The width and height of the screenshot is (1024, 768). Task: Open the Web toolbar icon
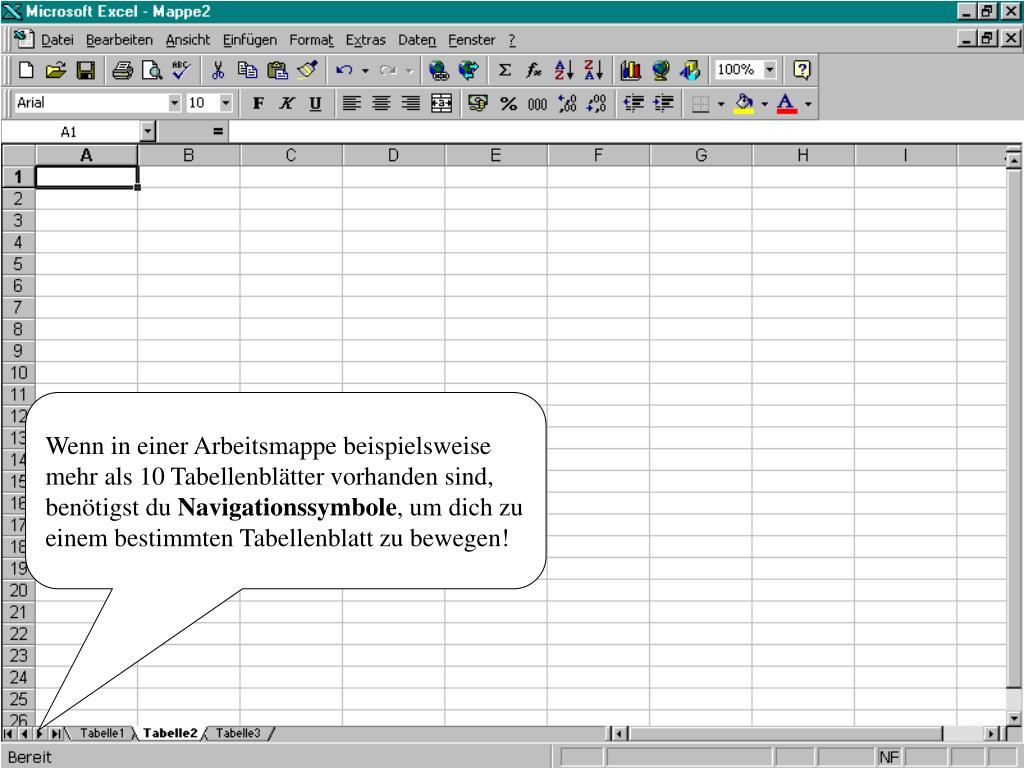pos(468,70)
